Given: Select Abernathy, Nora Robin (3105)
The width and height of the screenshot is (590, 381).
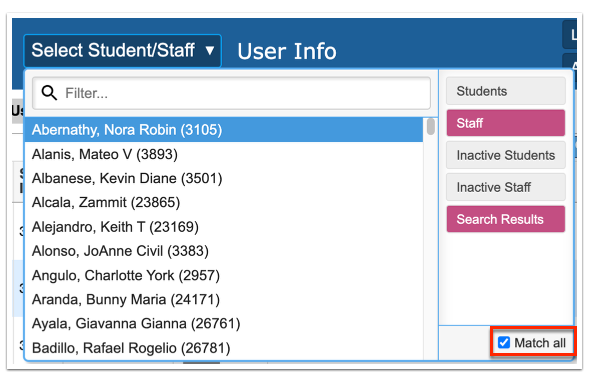Looking at the screenshot, I should (x=224, y=130).
